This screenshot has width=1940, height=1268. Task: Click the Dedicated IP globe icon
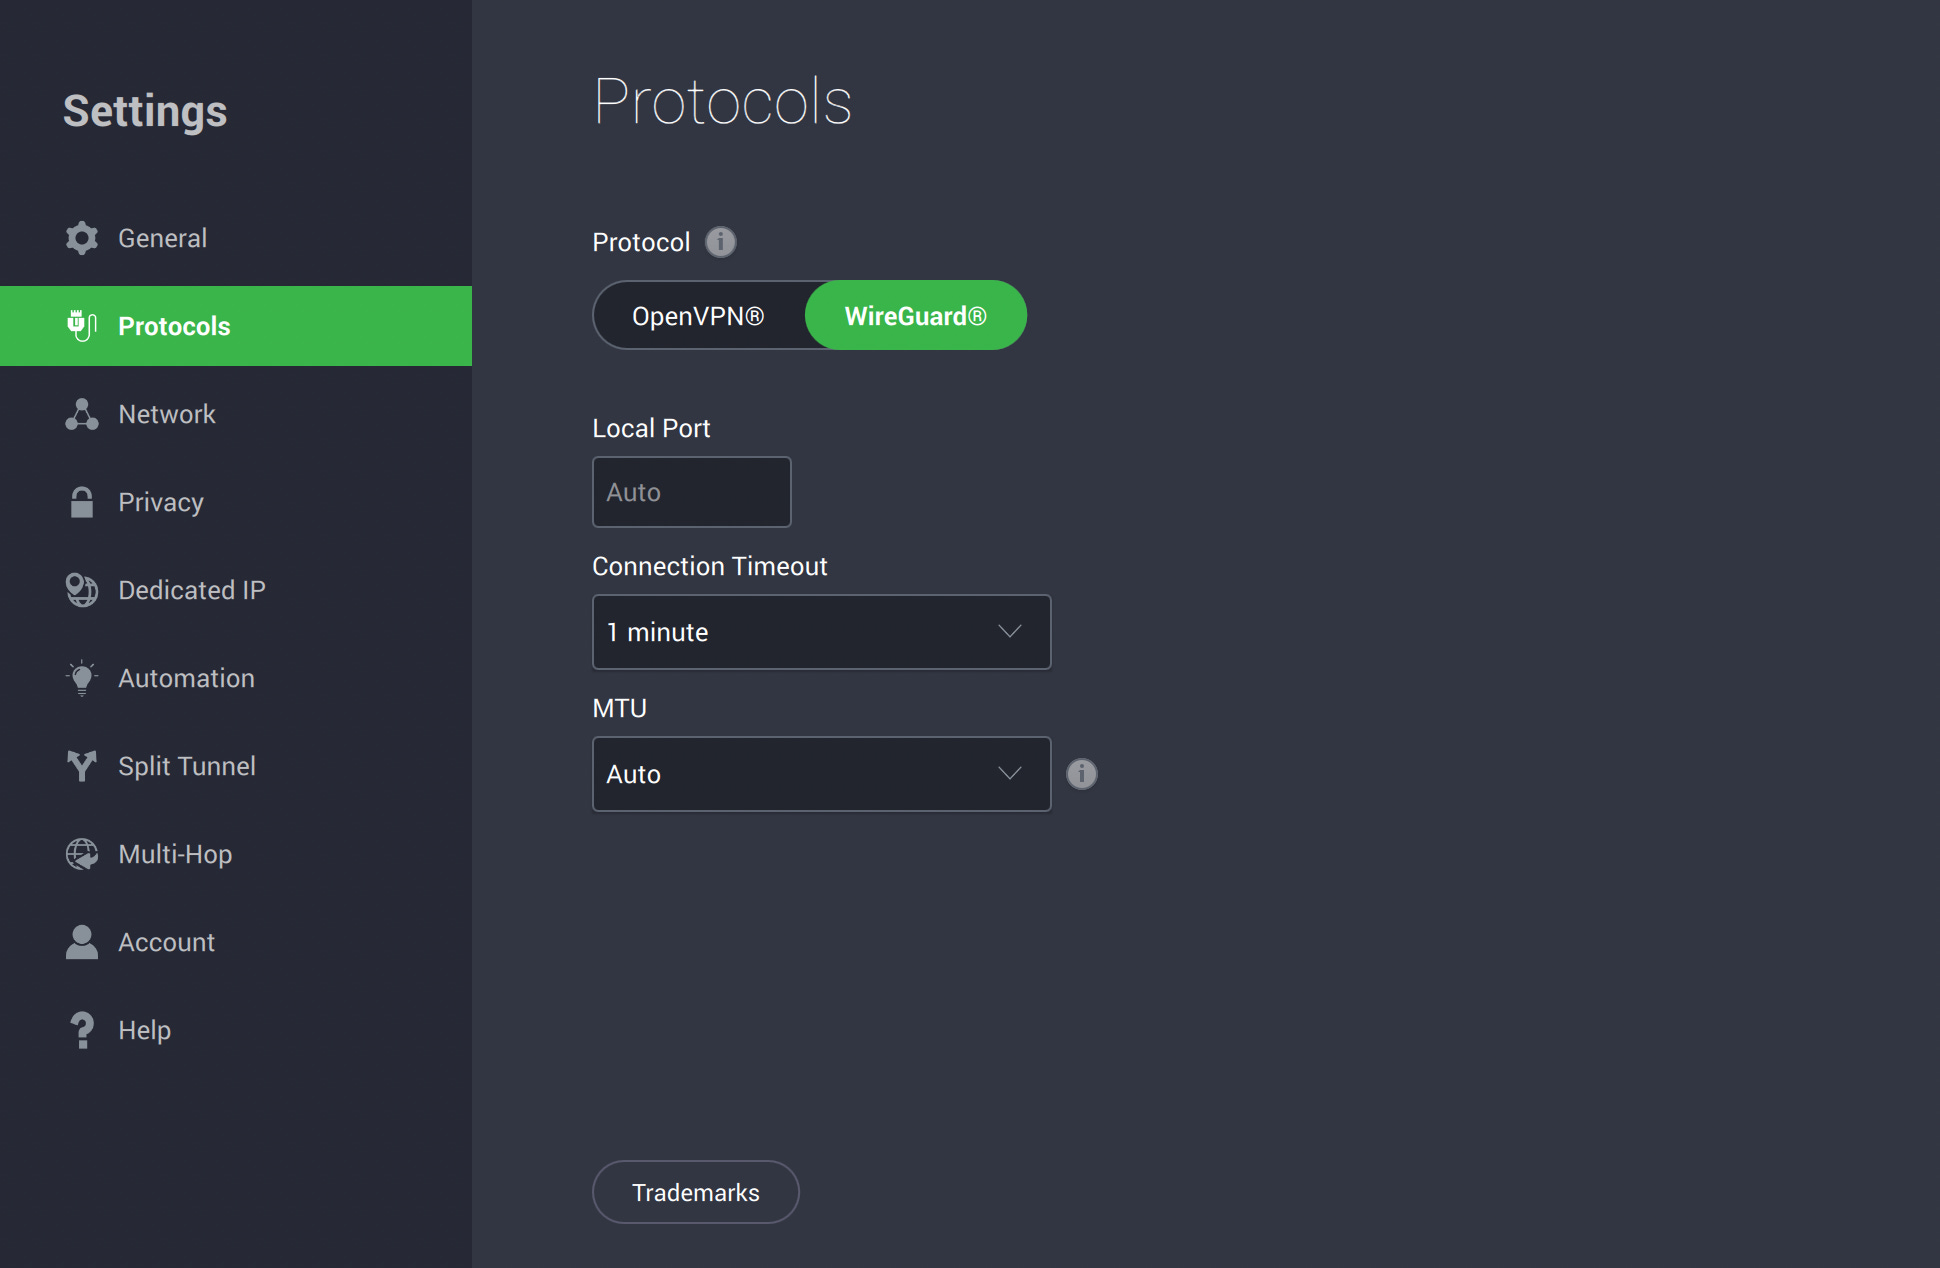[x=82, y=590]
